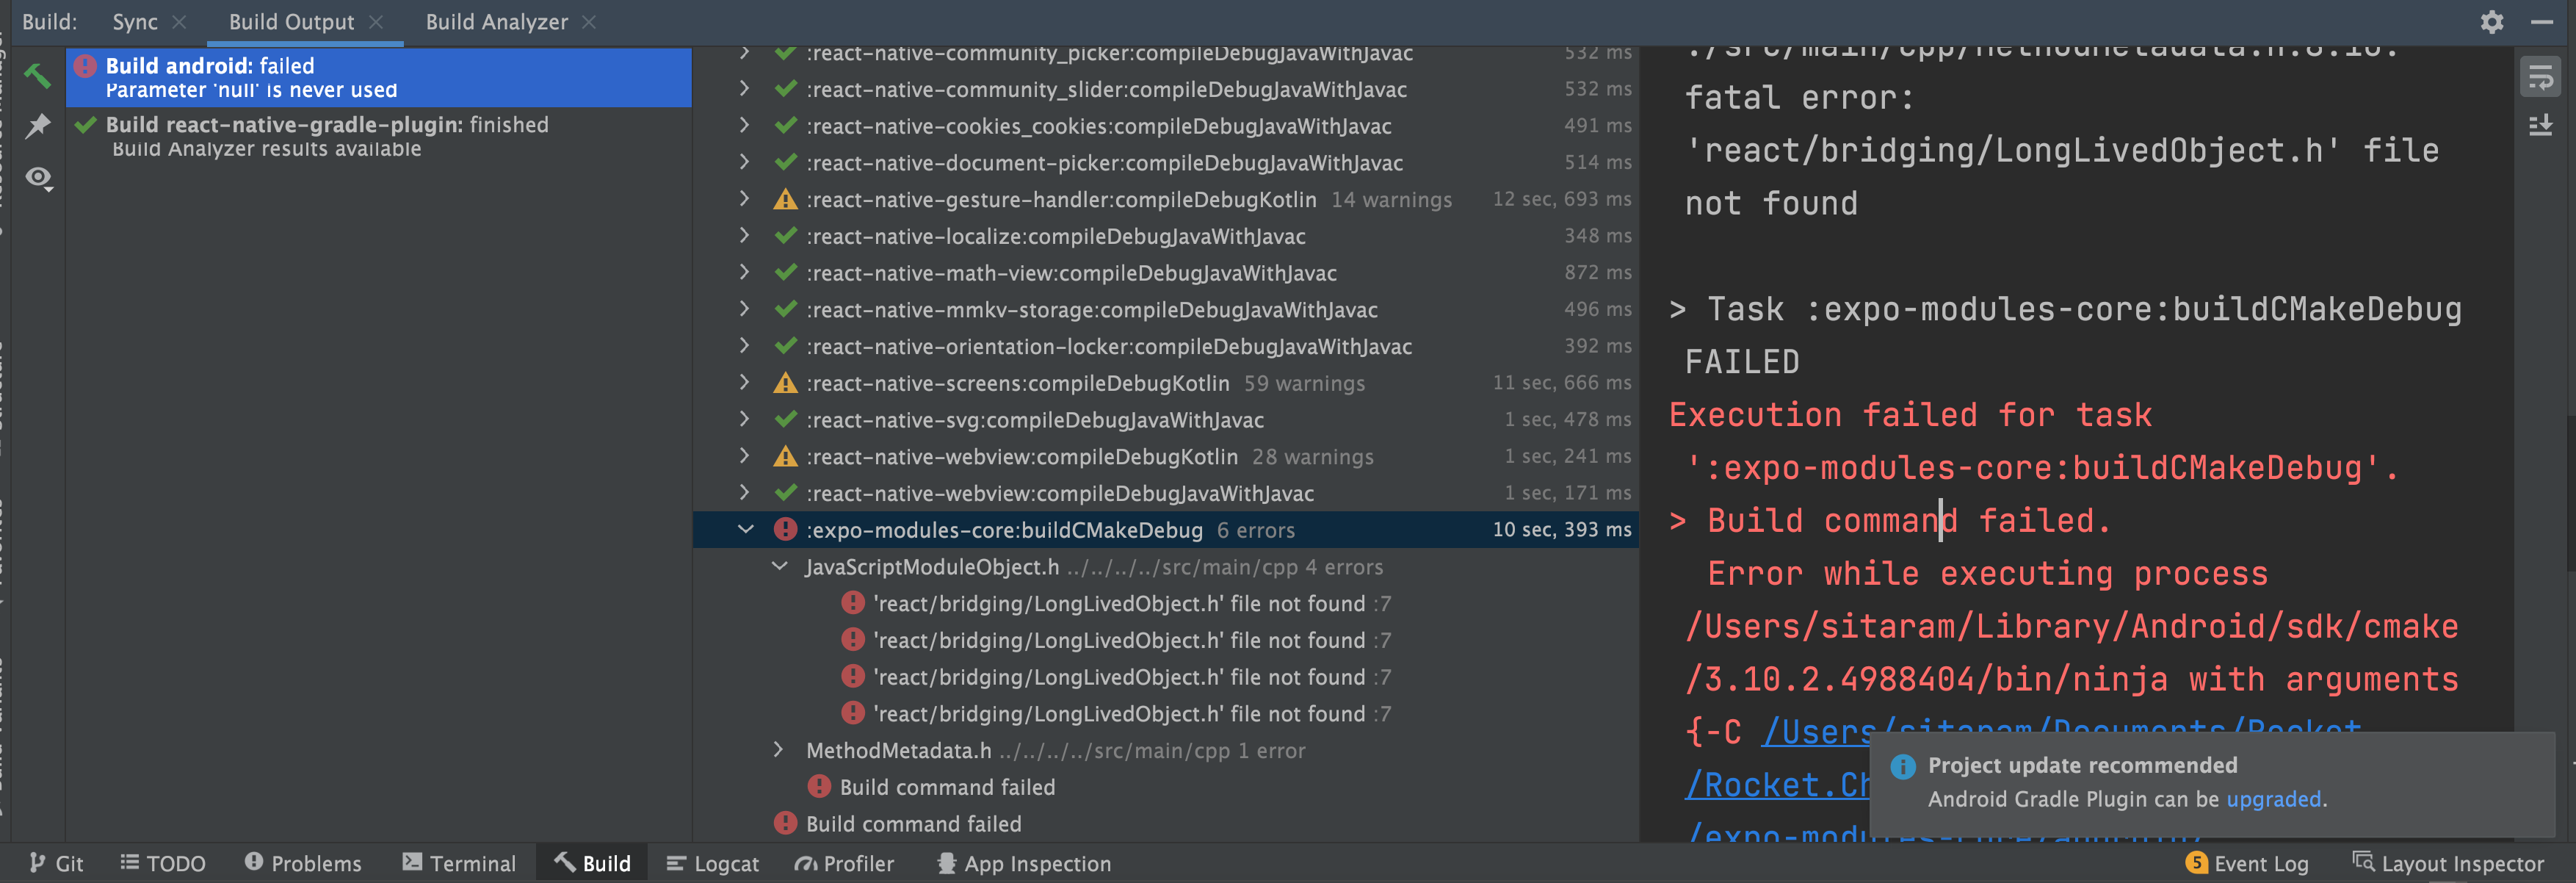The image size is (2576, 883).
Task: Click scroll to end icon in console
Action: [x=2540, y=126]
